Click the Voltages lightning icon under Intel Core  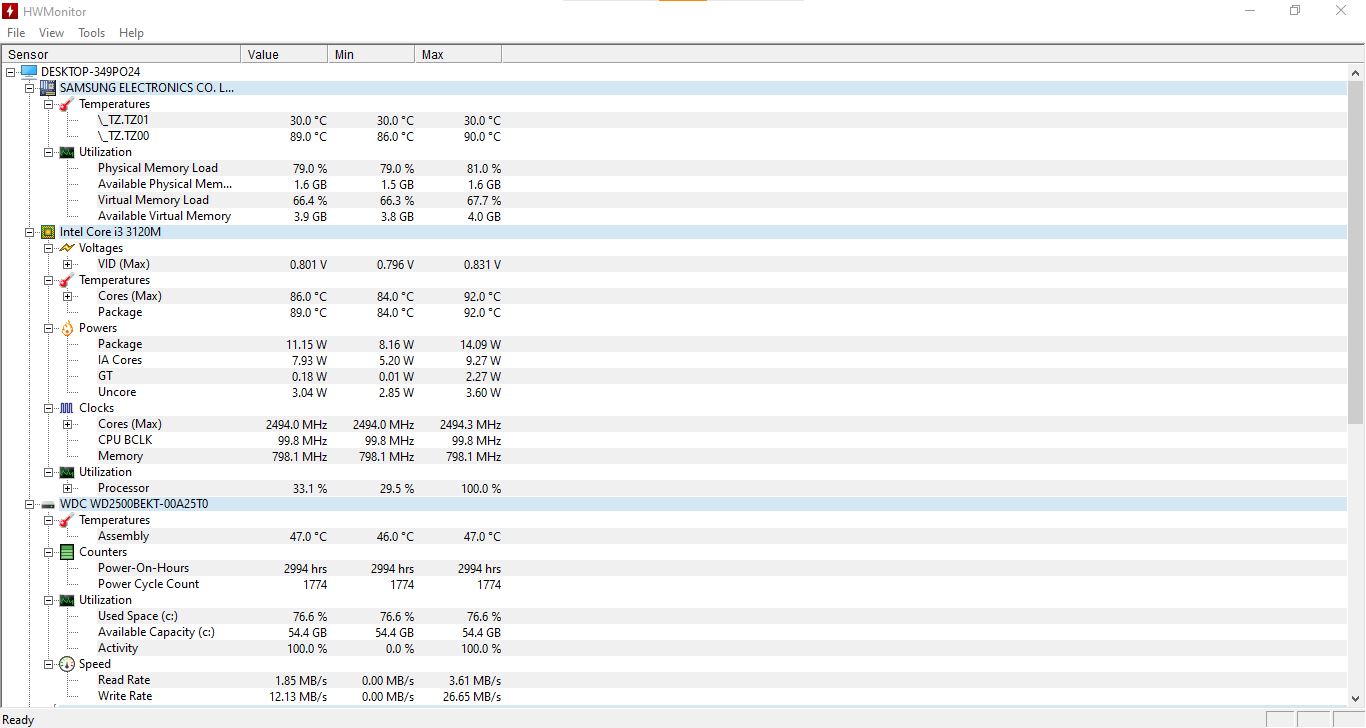(66, 248)
